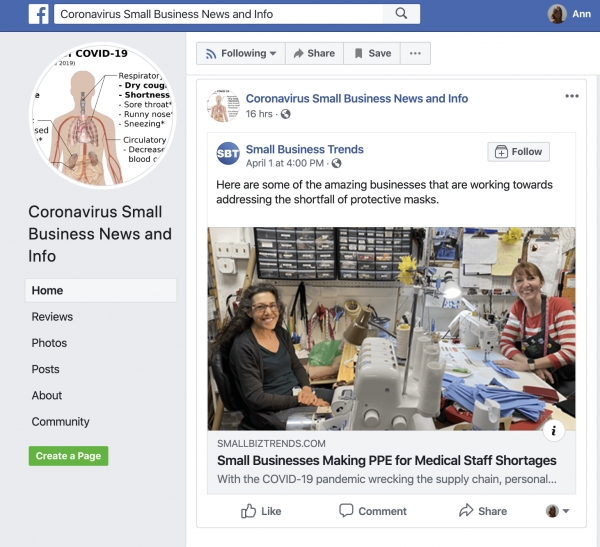Follow Small Business Trends
Screen dimensions: 600x547
(x=518, y=152)
